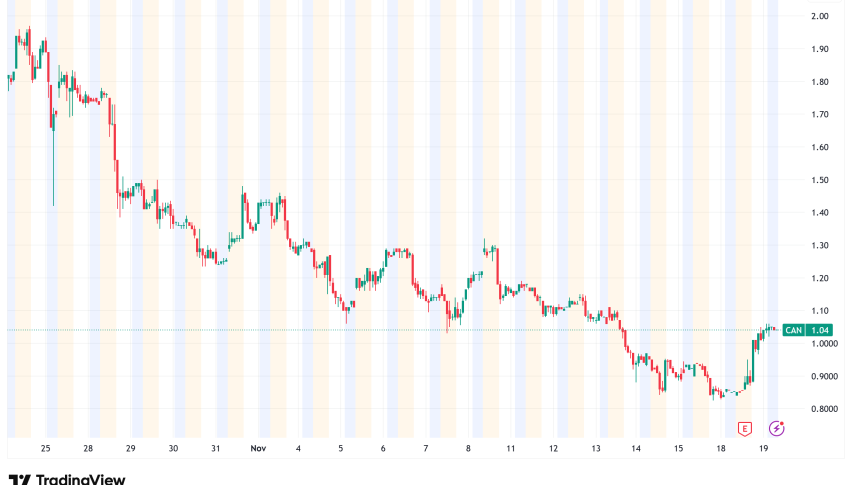Viewport: 852px width, 485px height.
Task: Select the Nov label on time axis
Action: pos(258,449)
